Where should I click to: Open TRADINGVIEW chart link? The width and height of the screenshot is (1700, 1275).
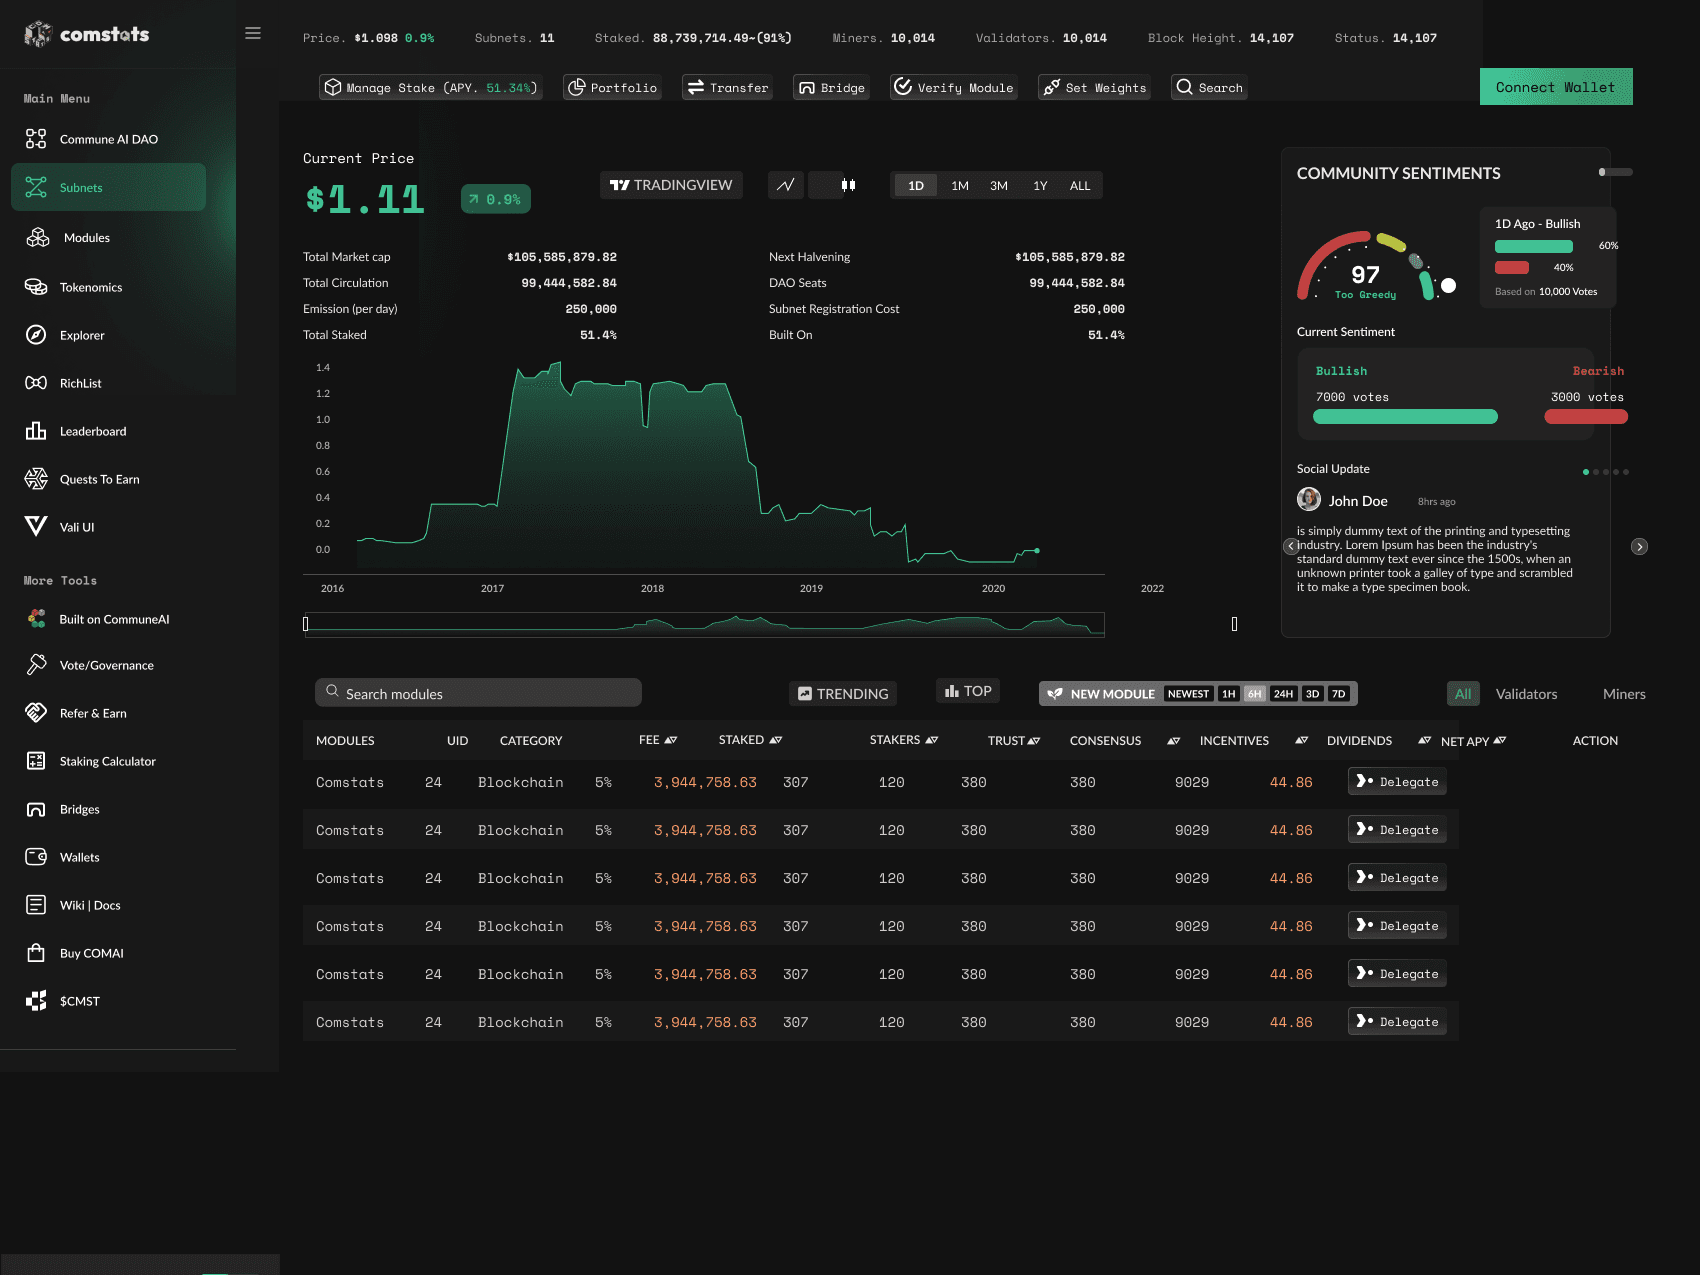pos(671,185)
